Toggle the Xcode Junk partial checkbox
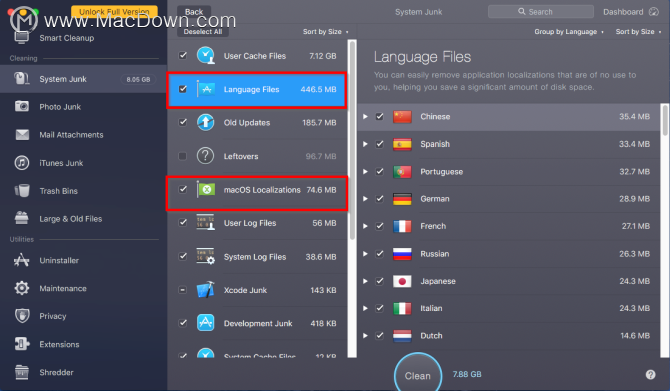The image size is (670, 391). [x=182, y=290]
